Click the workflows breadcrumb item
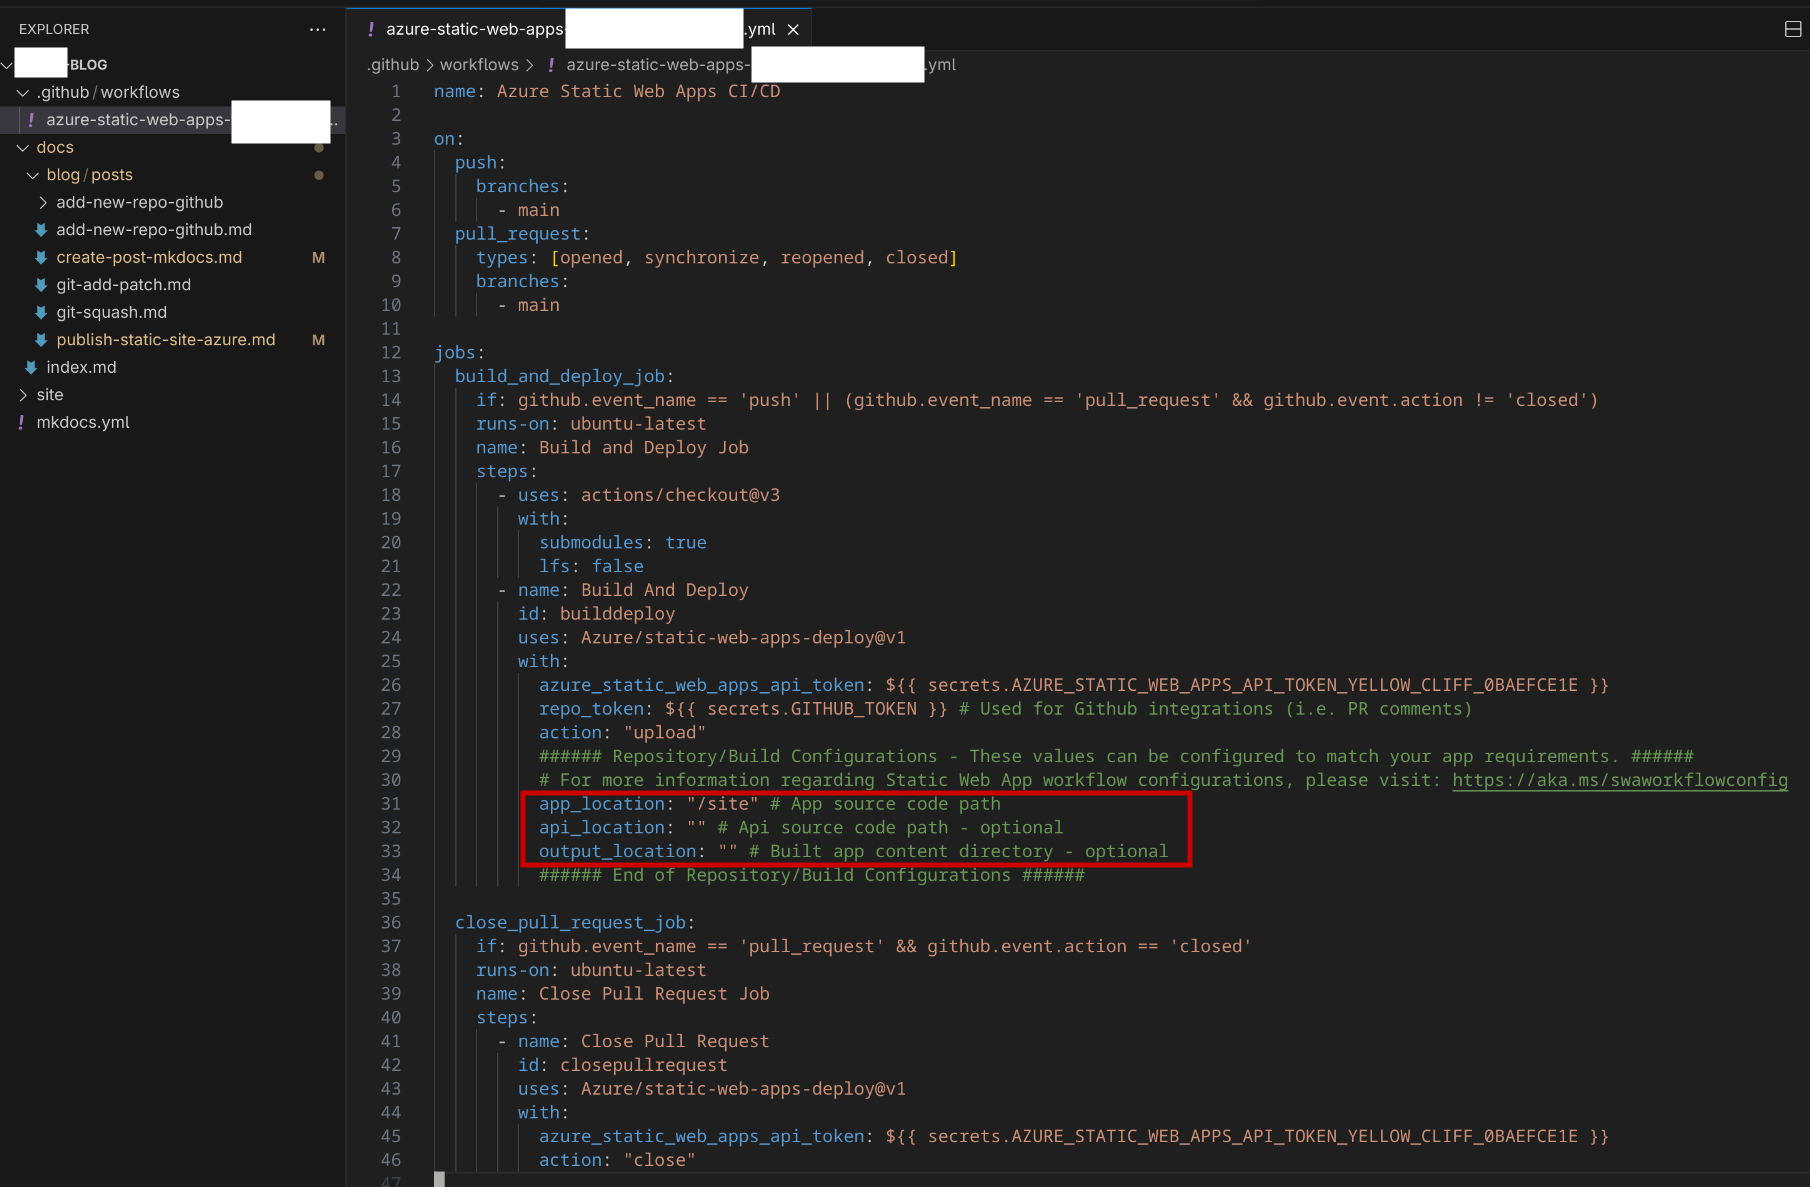Image resolution: width=1810 pixels, height=1187 pixels. 480,64
